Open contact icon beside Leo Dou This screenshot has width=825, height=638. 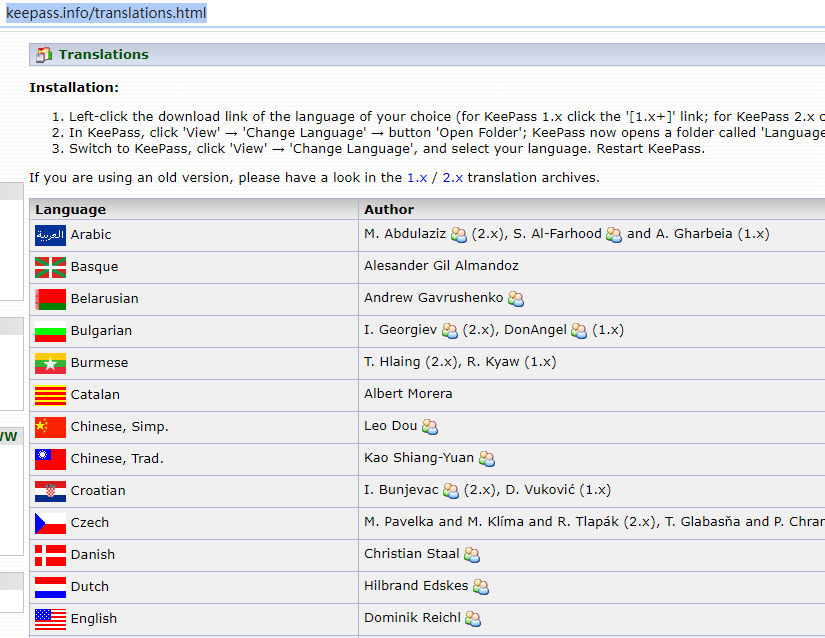click(x=430, y=427)
